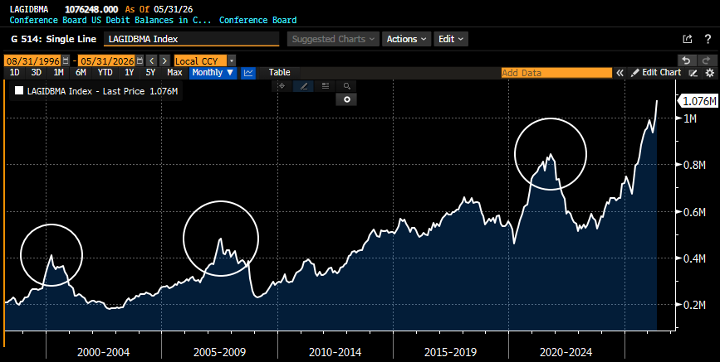Click the Add Data input field
This screenshot has height=362, width=720.
[557, 73]
